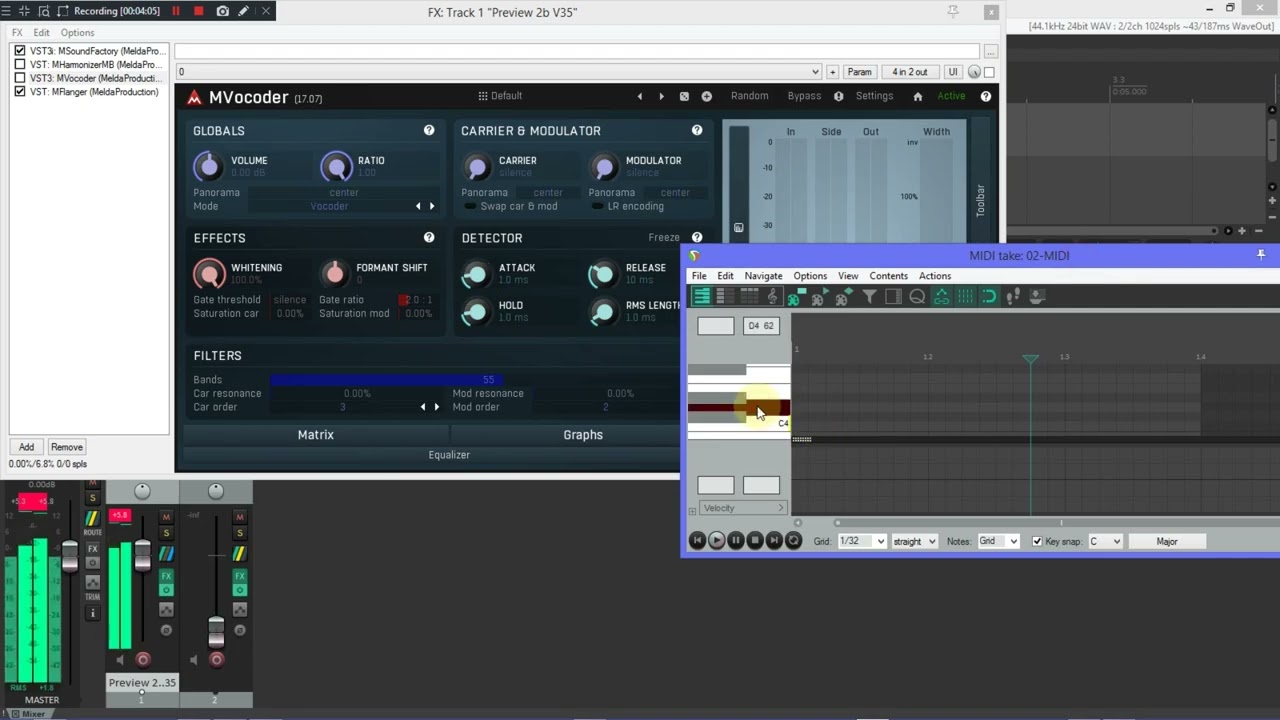This screenshot has width=1280, height=720.
Task: Open Globals section help icon
Action: (x=429, y=130)
